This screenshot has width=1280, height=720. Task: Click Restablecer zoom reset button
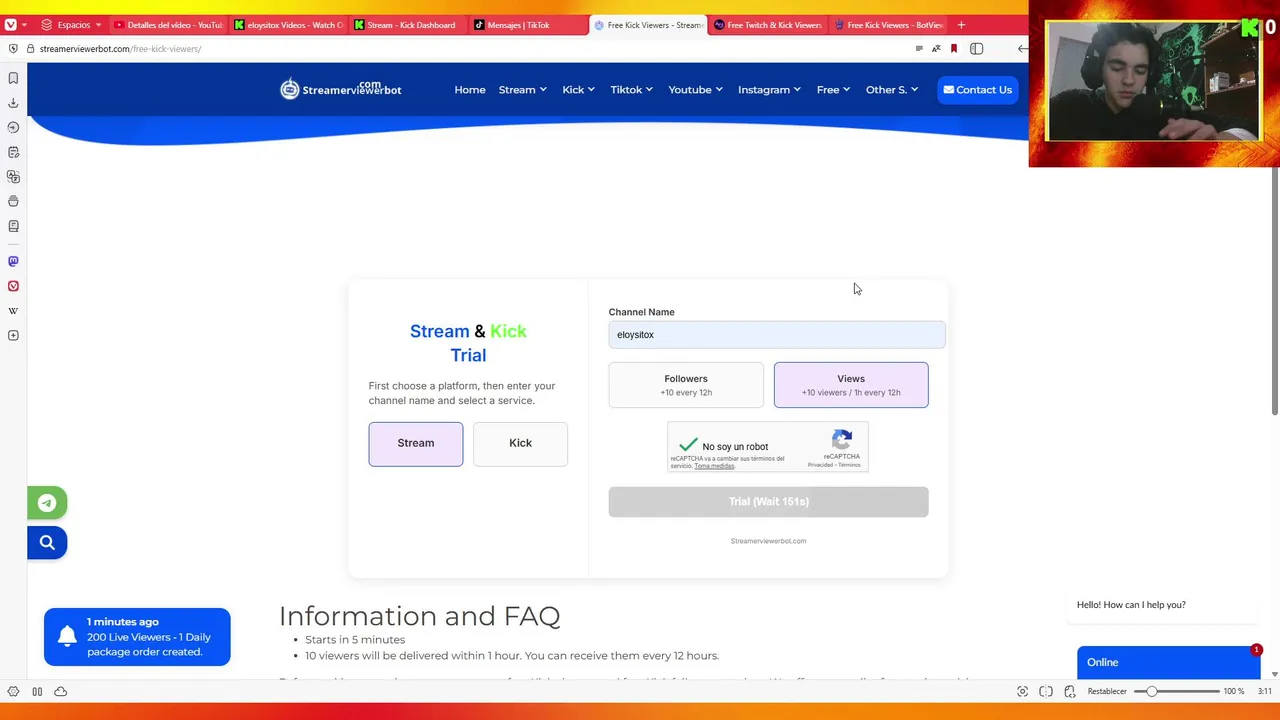click(1107, 692)
